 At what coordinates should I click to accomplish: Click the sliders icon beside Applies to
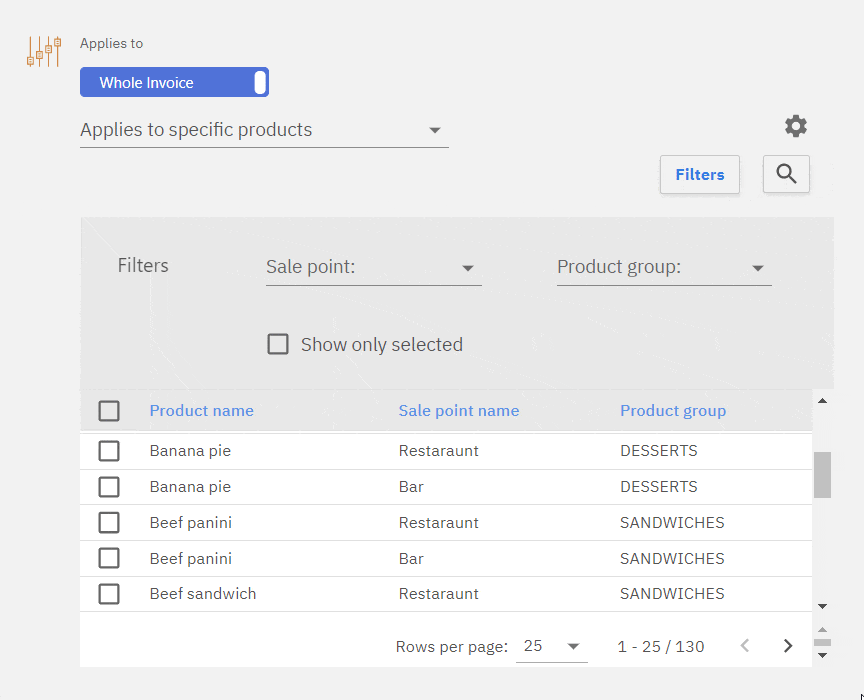coord(44,51)
